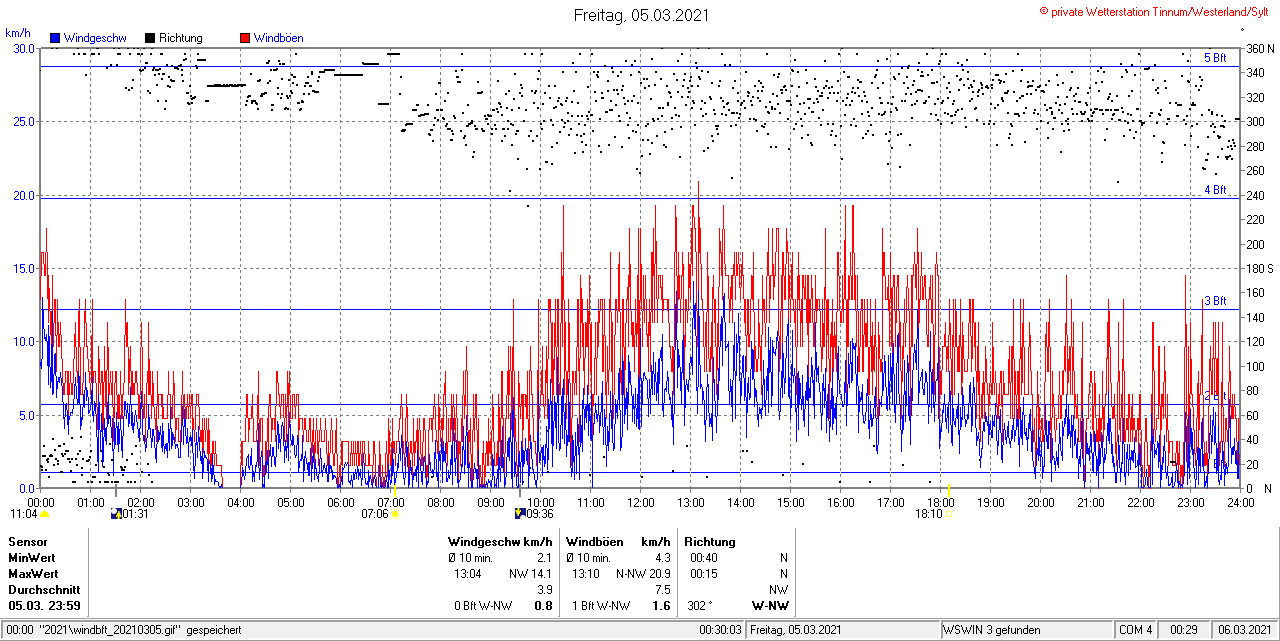
Task: Click the '05.03. 23:59' timestamp label
Action: (x=45, y=606)
